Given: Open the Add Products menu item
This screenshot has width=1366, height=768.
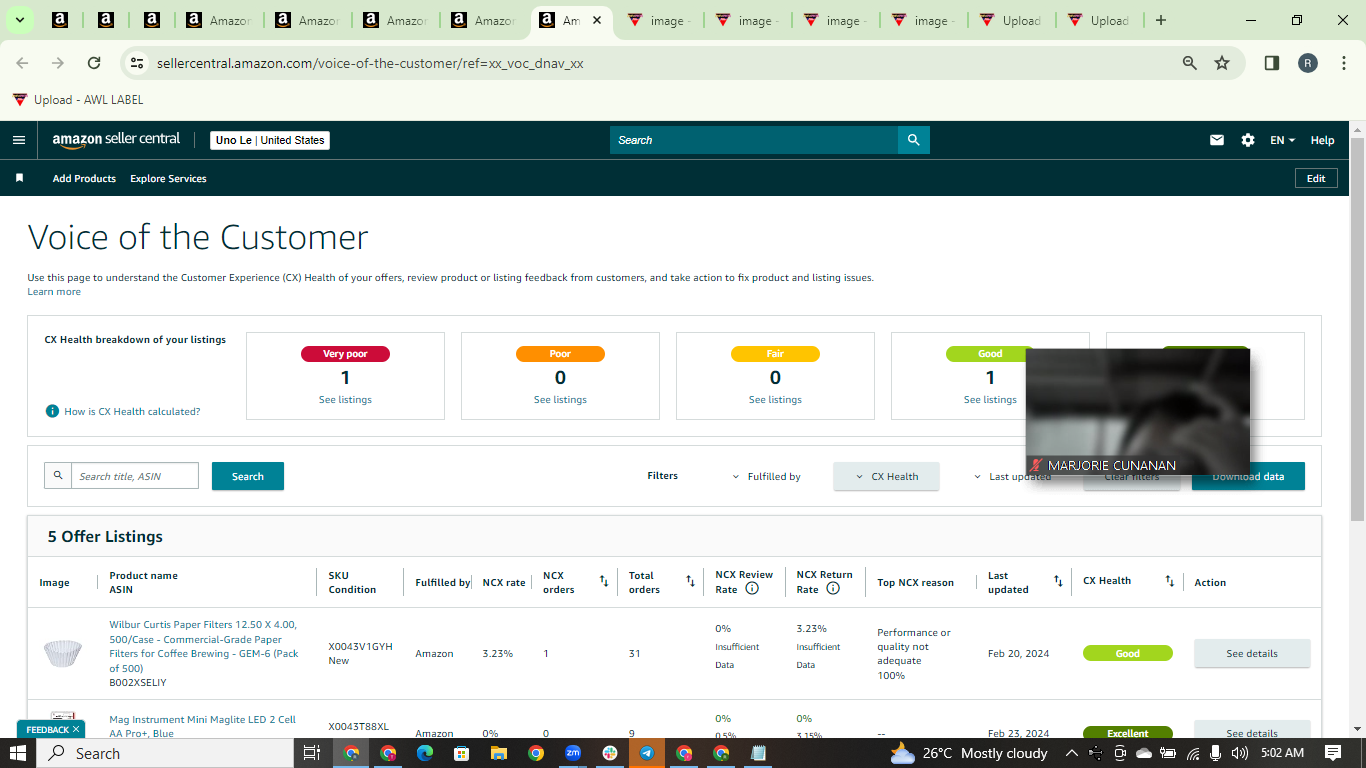Looking at the screenshot, I should 84,178.
